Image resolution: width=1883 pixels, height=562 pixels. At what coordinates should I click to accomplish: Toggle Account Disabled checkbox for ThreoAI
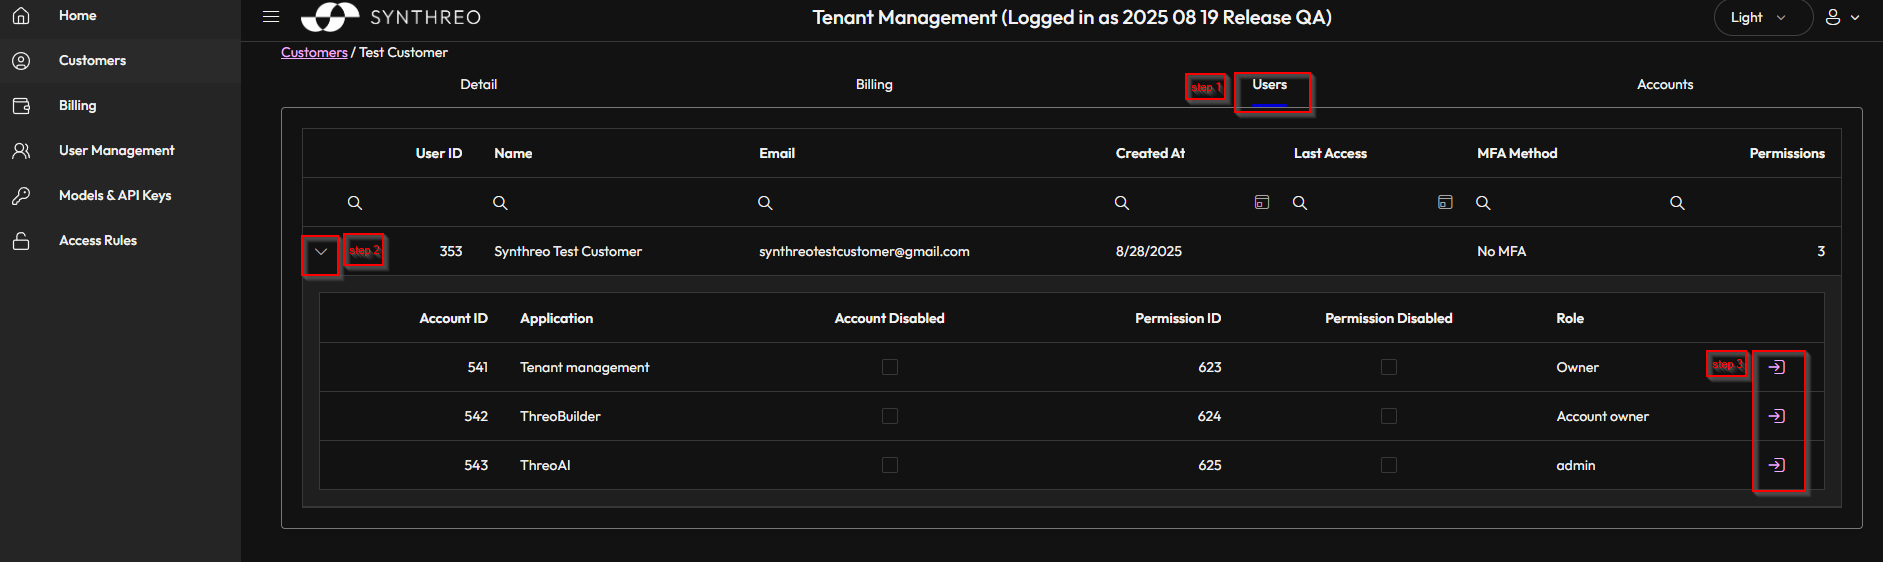(x=890, y=465)
